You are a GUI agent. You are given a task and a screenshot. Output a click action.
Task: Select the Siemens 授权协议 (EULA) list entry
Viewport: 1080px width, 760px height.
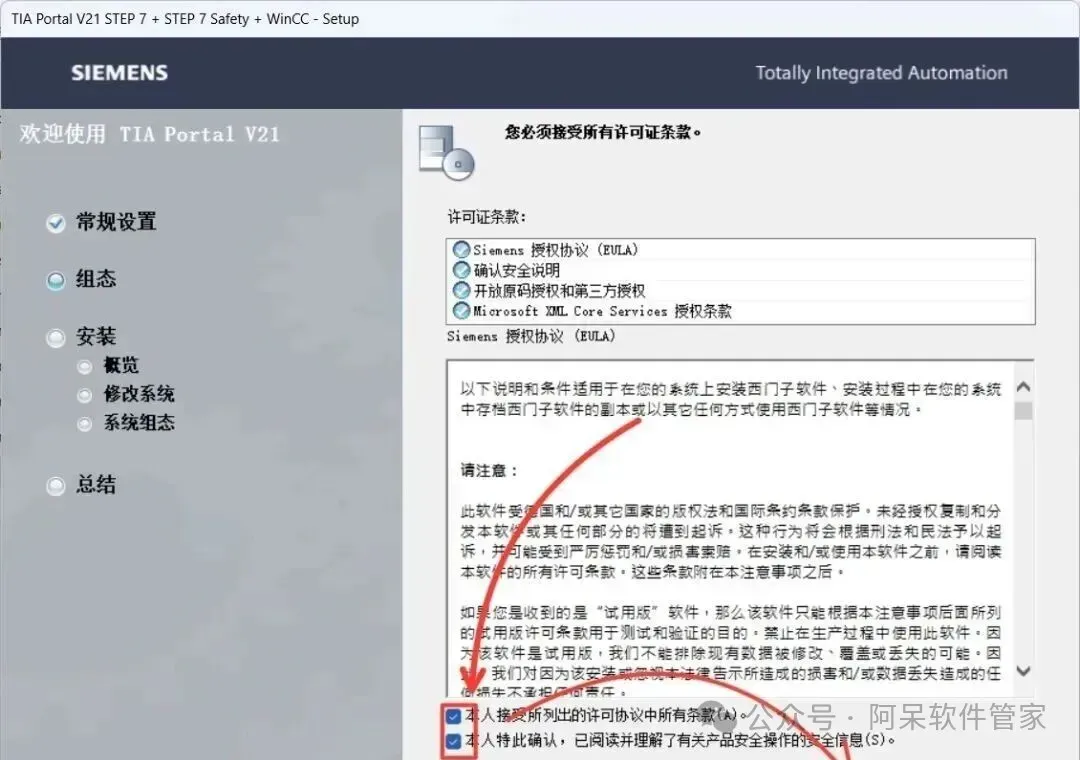740,249
